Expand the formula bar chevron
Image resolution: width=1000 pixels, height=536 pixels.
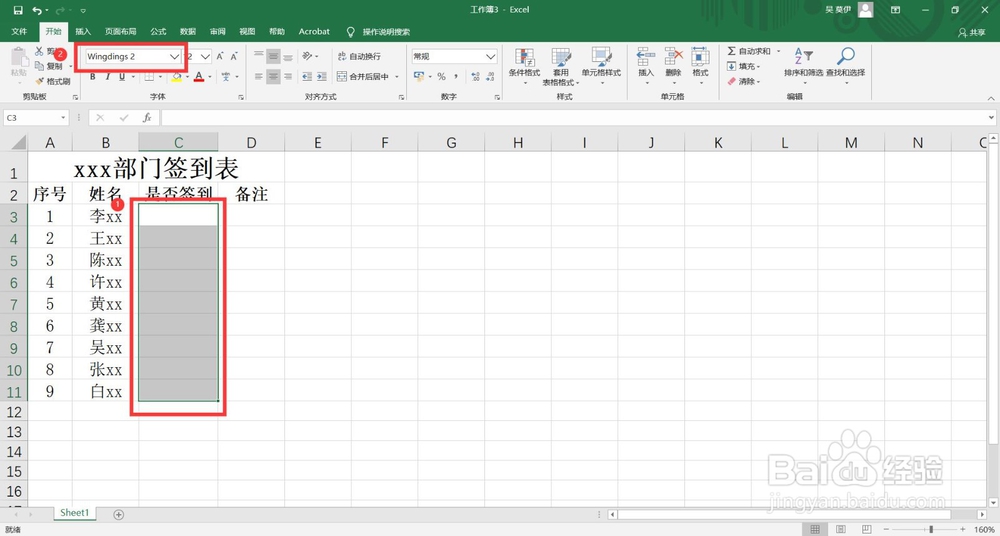tap(992, 118)
